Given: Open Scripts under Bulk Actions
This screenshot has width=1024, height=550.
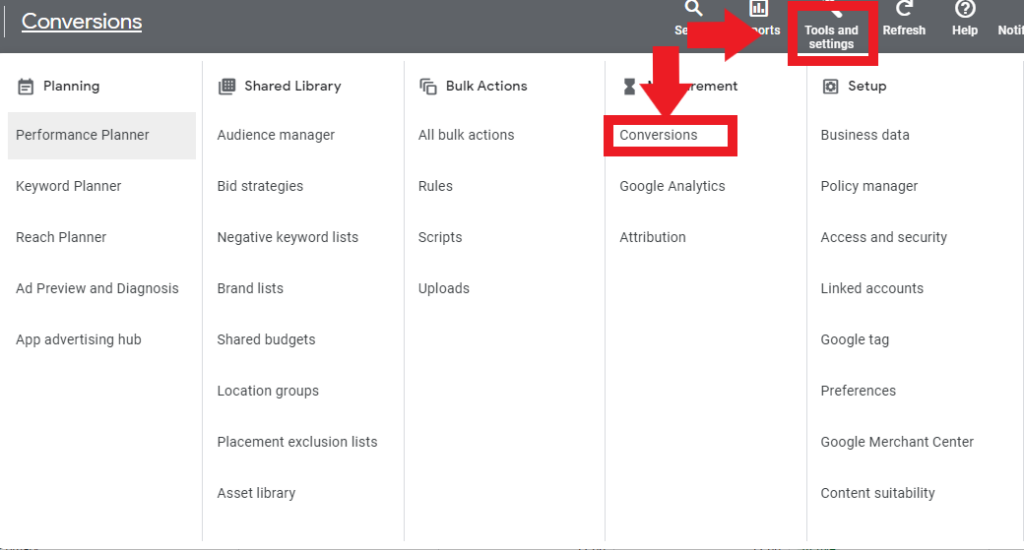Looking at the screenshot, I should (x=440, y=237).
